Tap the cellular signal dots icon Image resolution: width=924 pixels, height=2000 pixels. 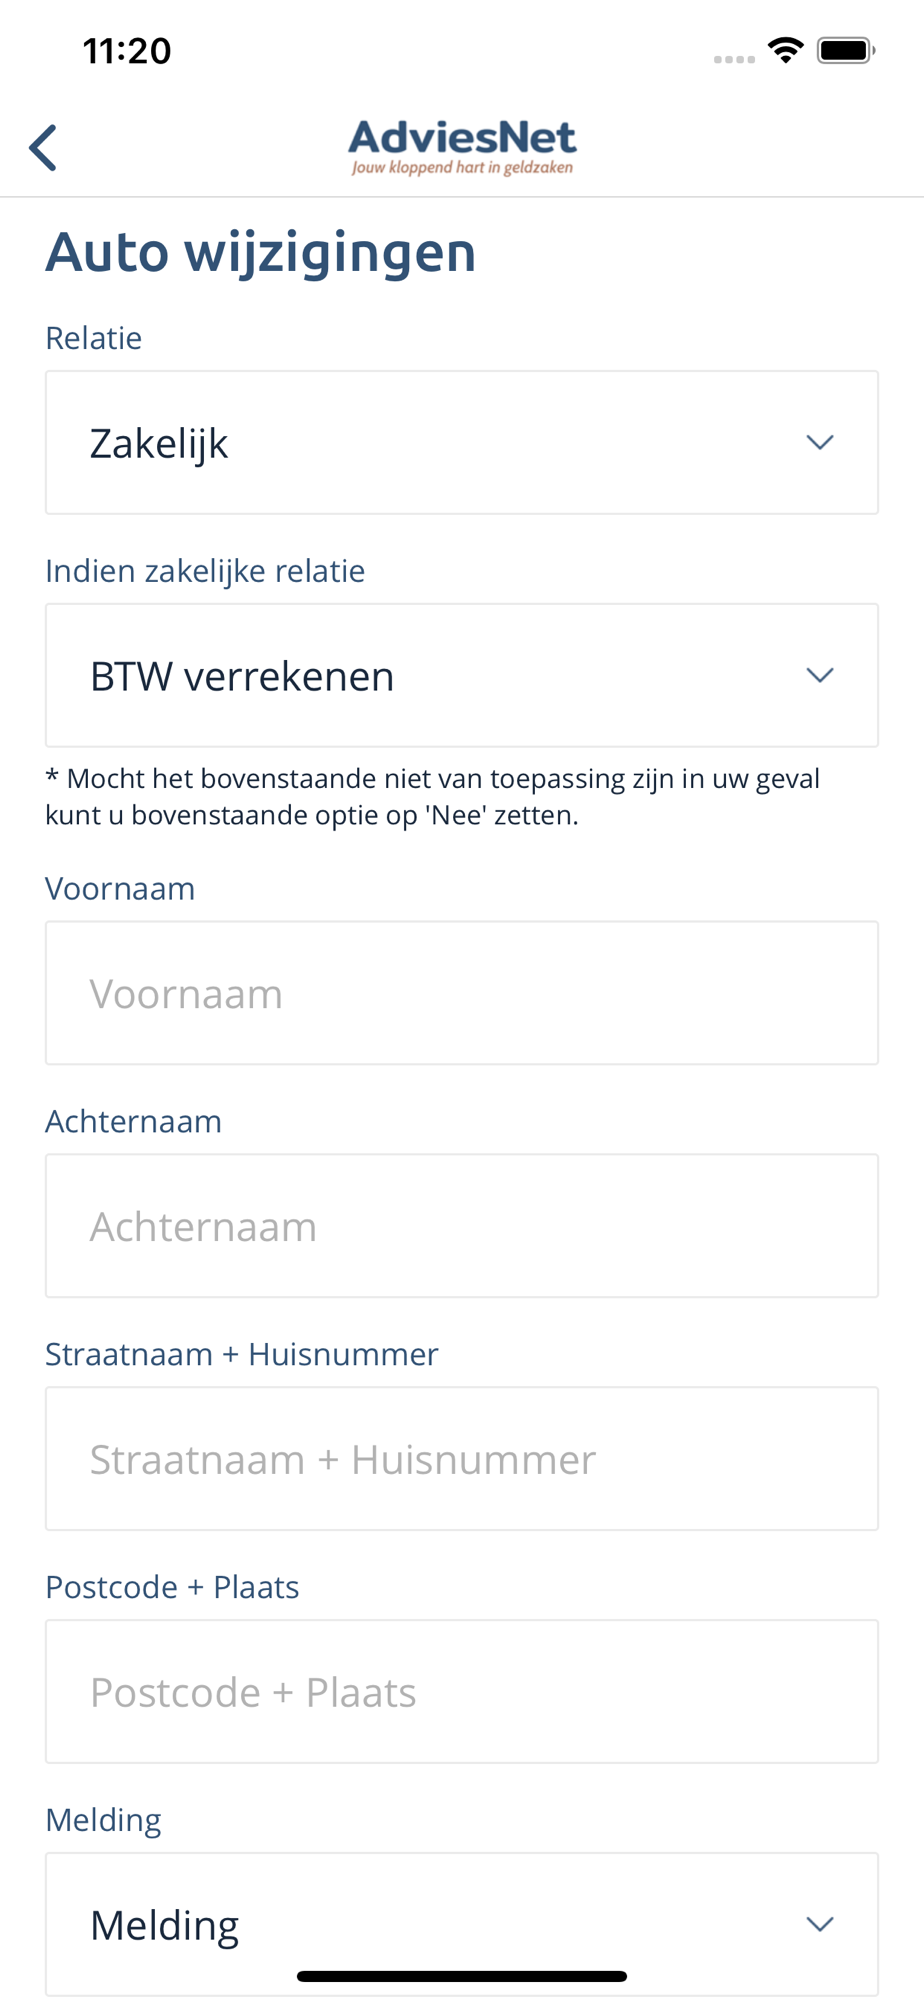(734, 59)
